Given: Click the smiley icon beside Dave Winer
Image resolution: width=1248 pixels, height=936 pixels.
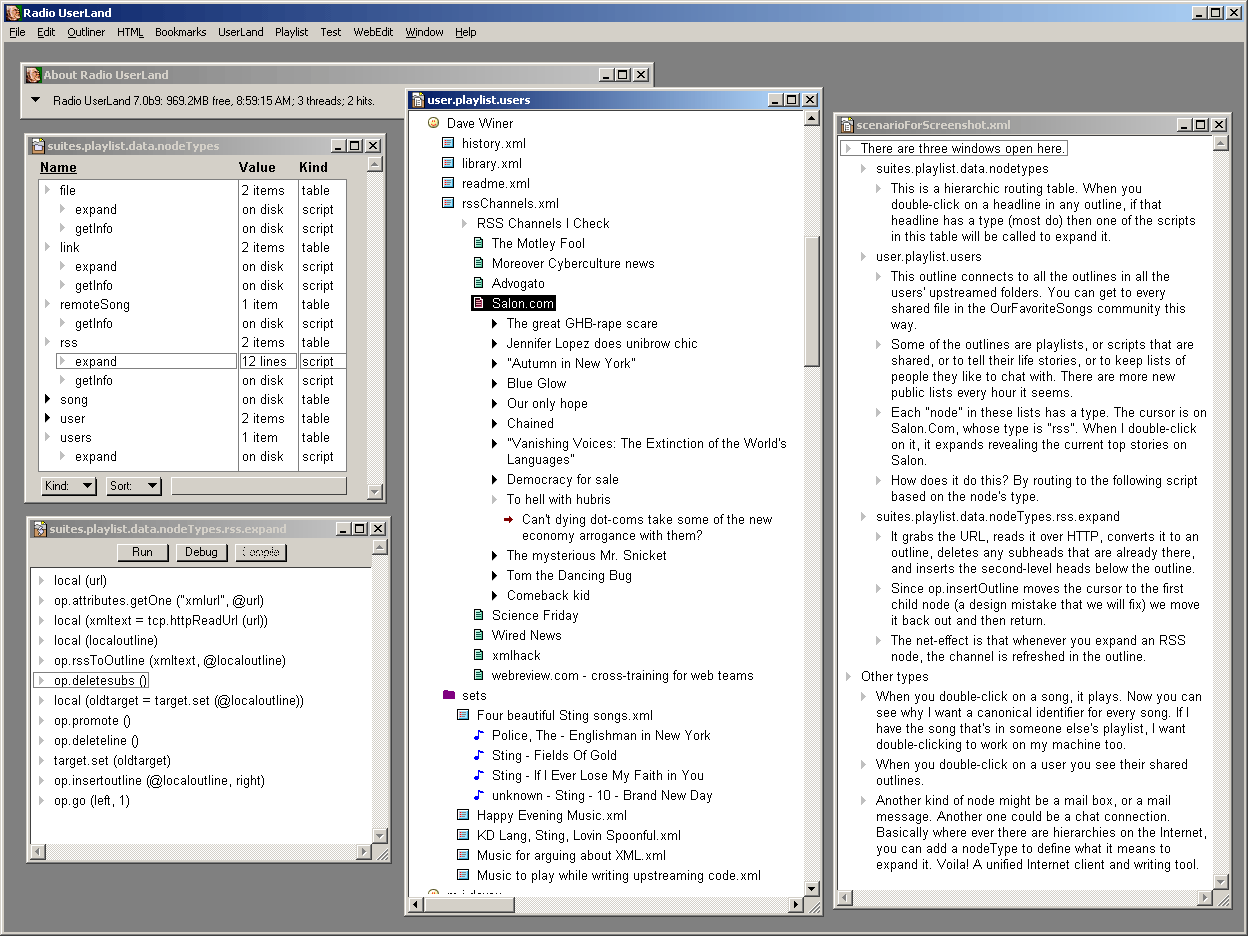Looking at the screenshot, I should (x=433, y=123).
